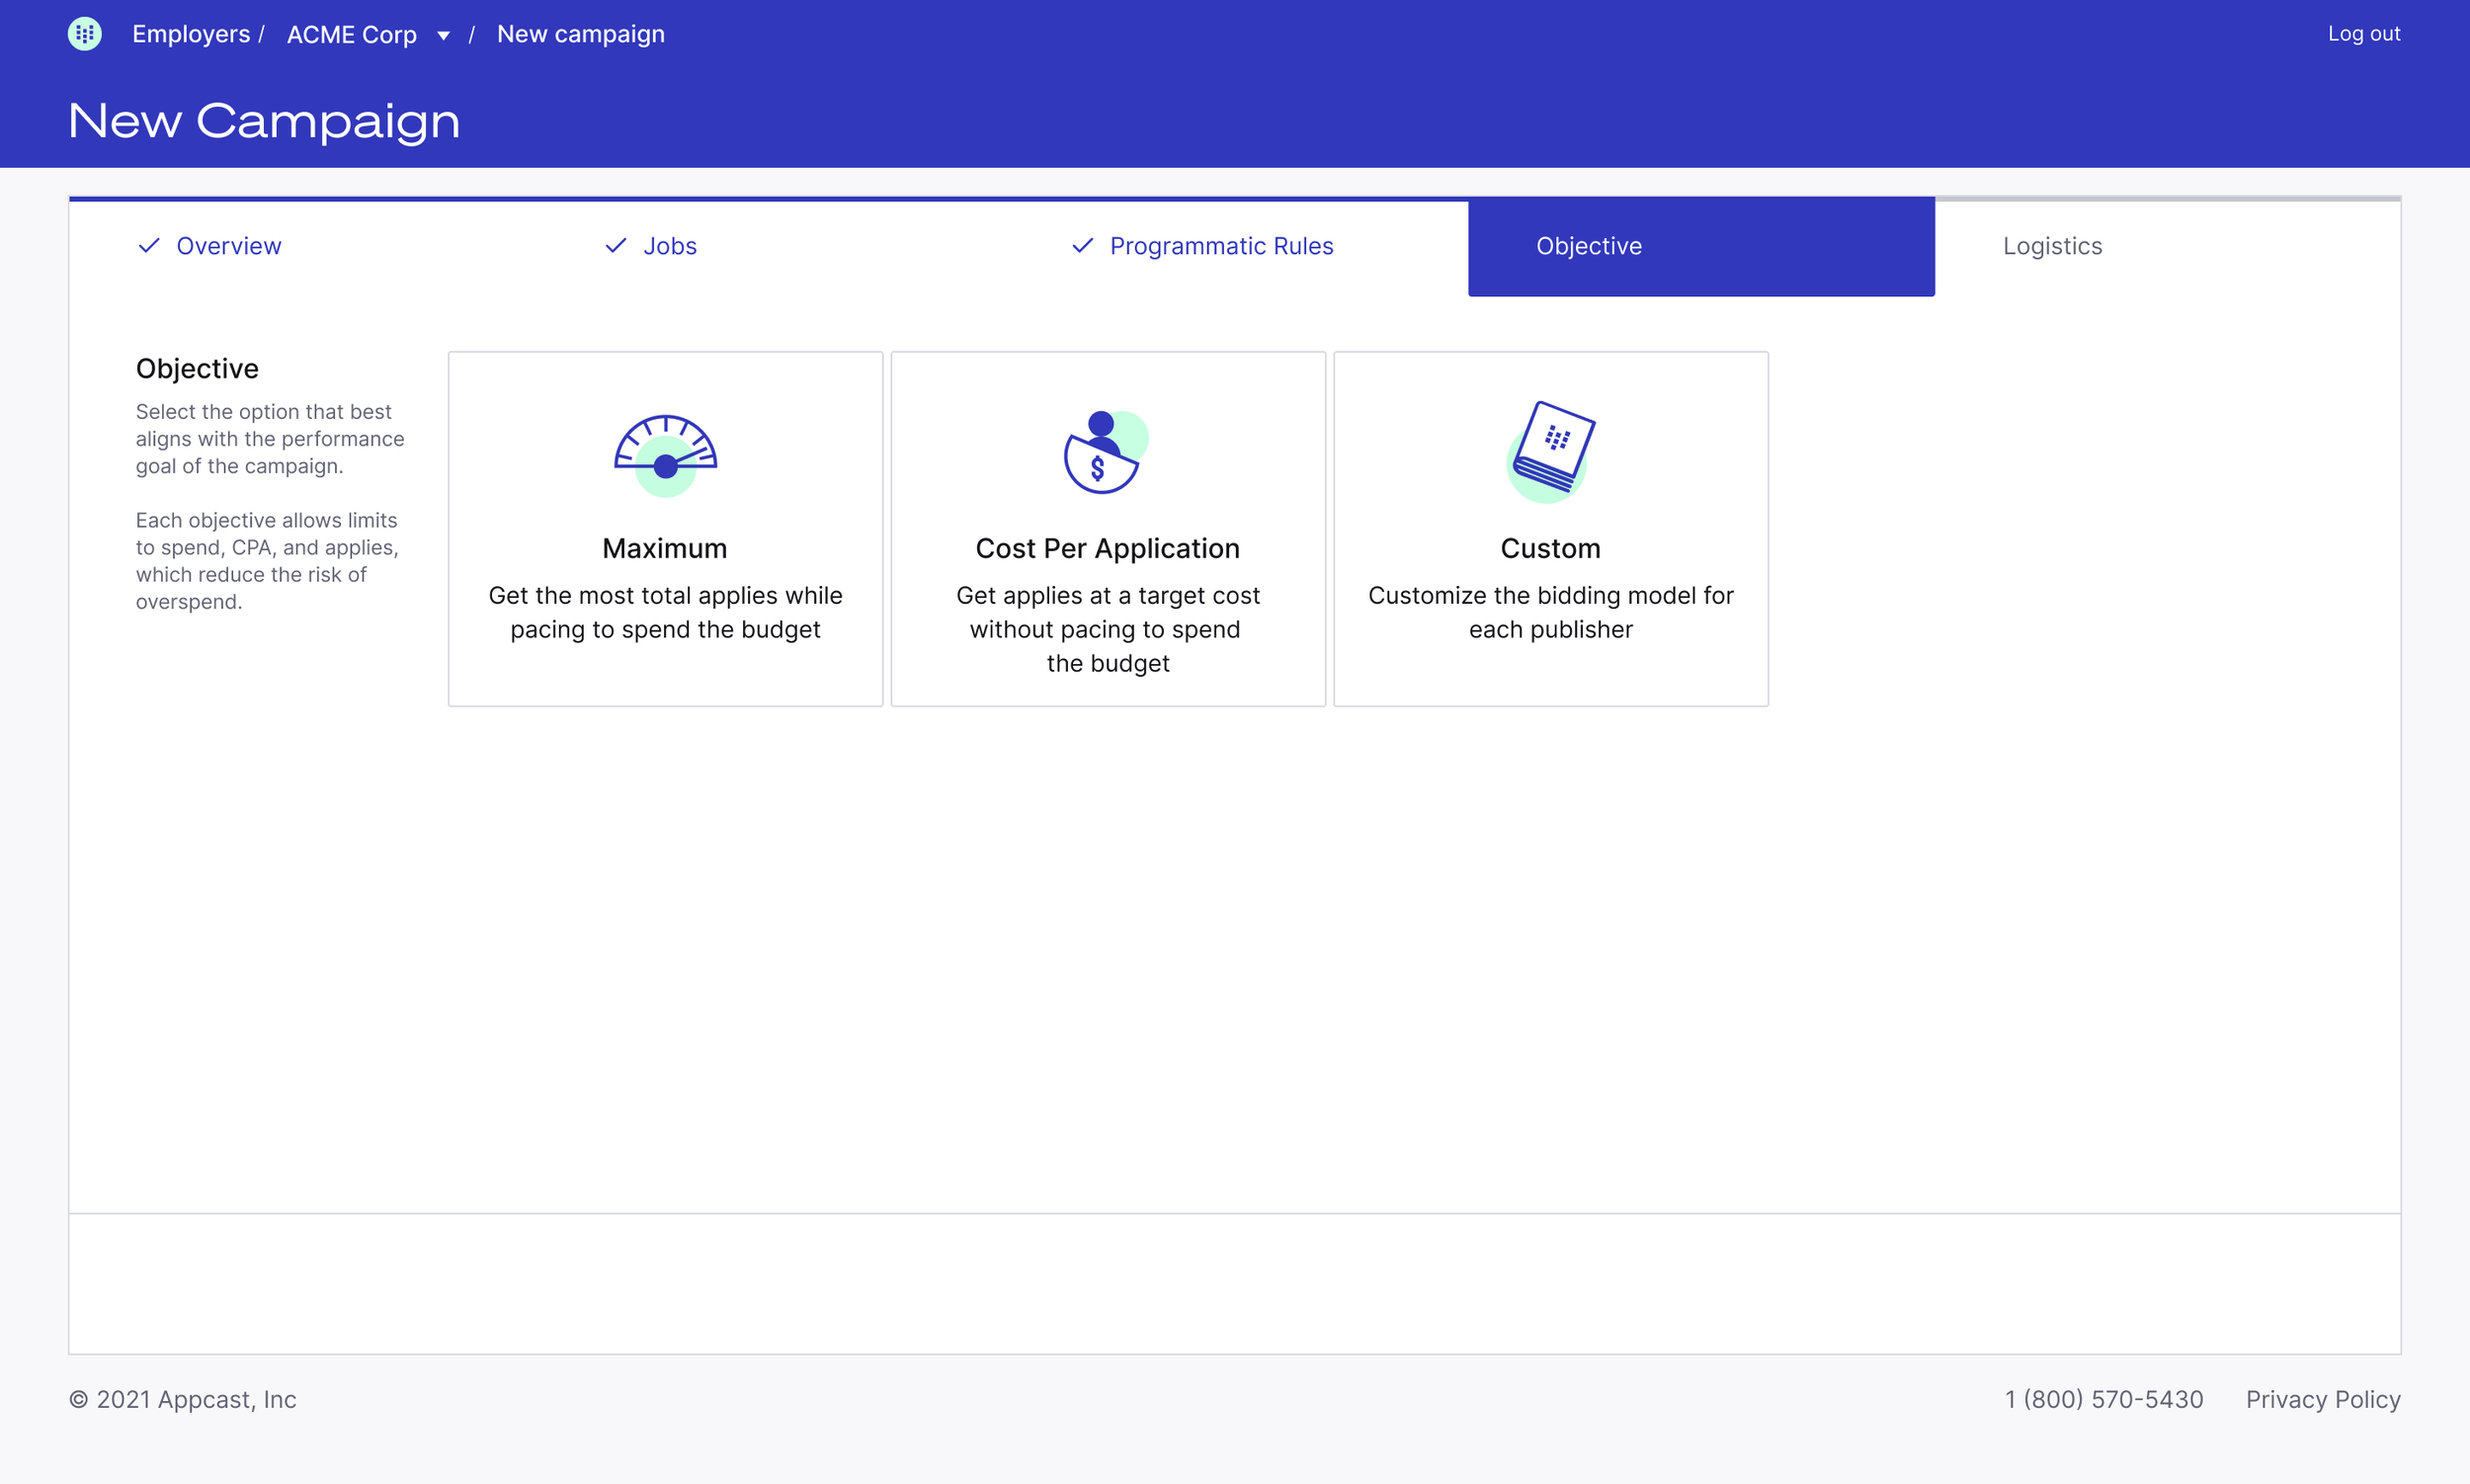Click the Appcast logo icon
This screenshot has width=2470, height=1484.
pos(85,34)
